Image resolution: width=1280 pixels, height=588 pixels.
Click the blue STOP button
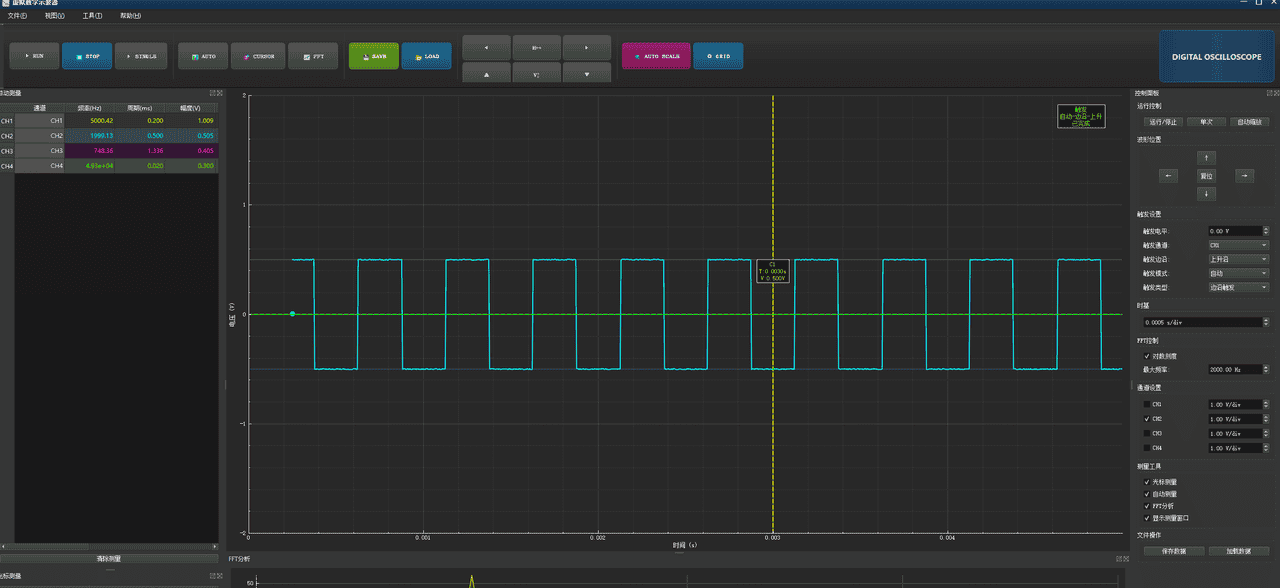coord(87,56)
